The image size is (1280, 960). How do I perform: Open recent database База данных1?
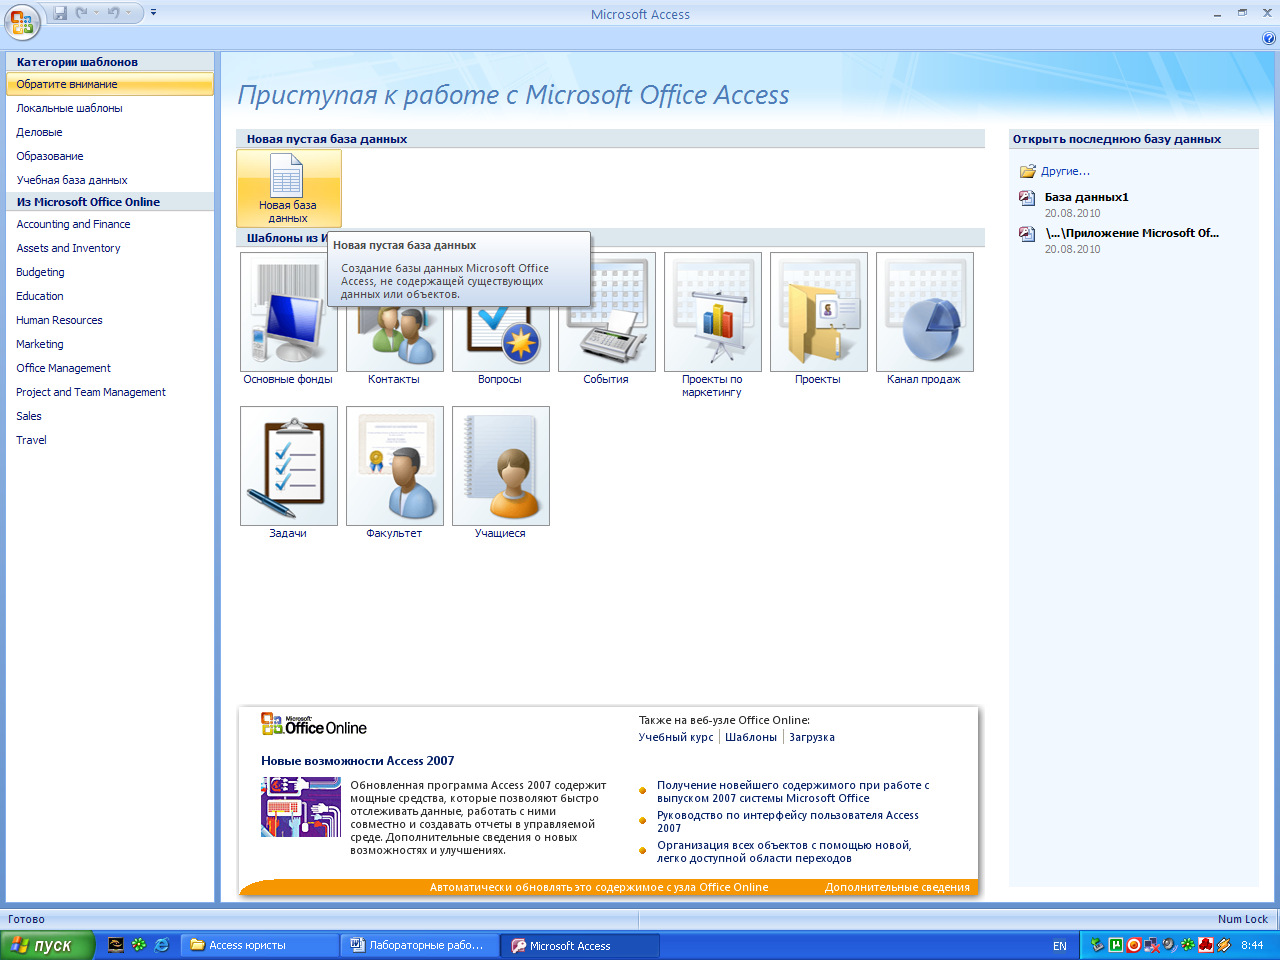click(1086, 197)
